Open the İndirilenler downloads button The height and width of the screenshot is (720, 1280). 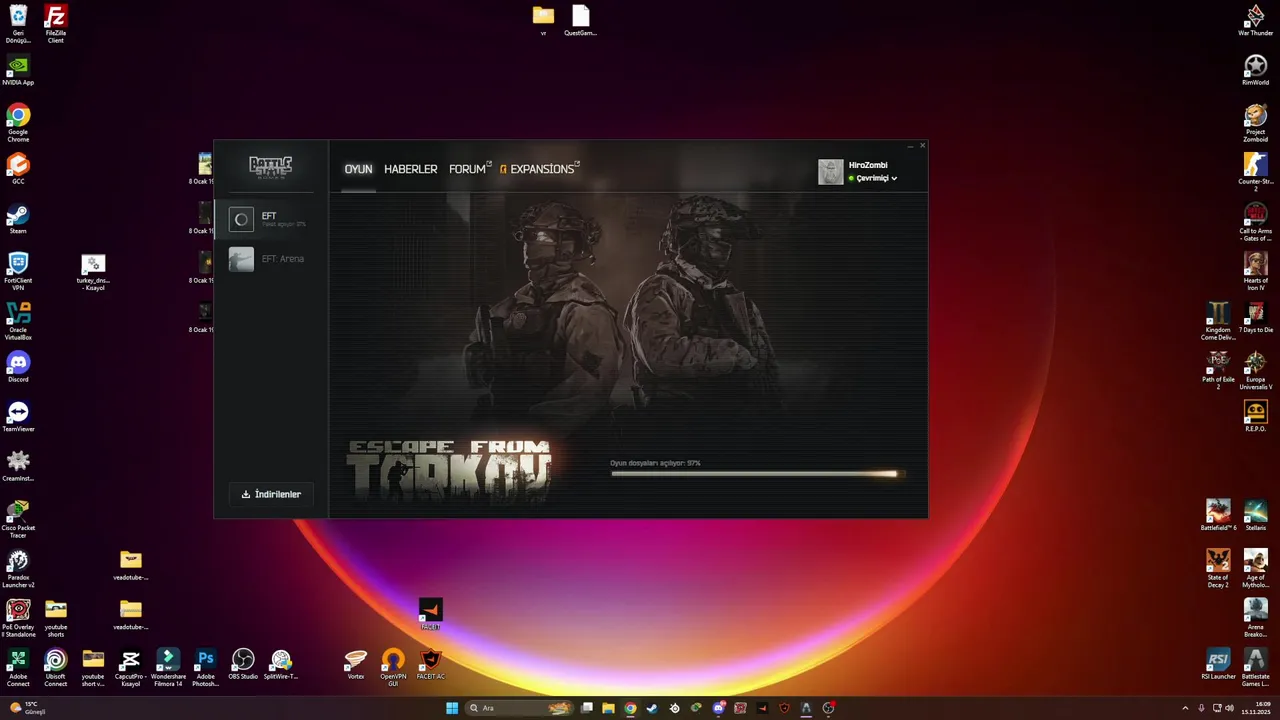tap(271, 494)
